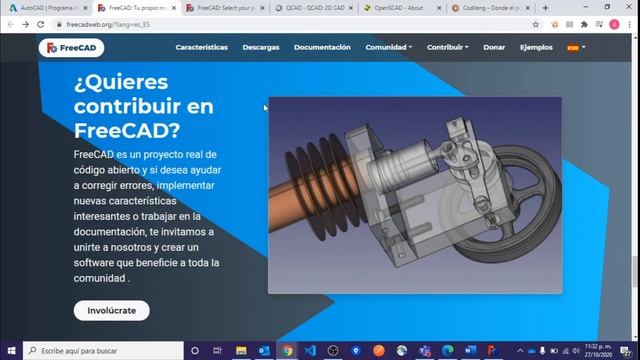Open Características in the navigation bar
Screen dimensions: 640x360
click(202, 47)
